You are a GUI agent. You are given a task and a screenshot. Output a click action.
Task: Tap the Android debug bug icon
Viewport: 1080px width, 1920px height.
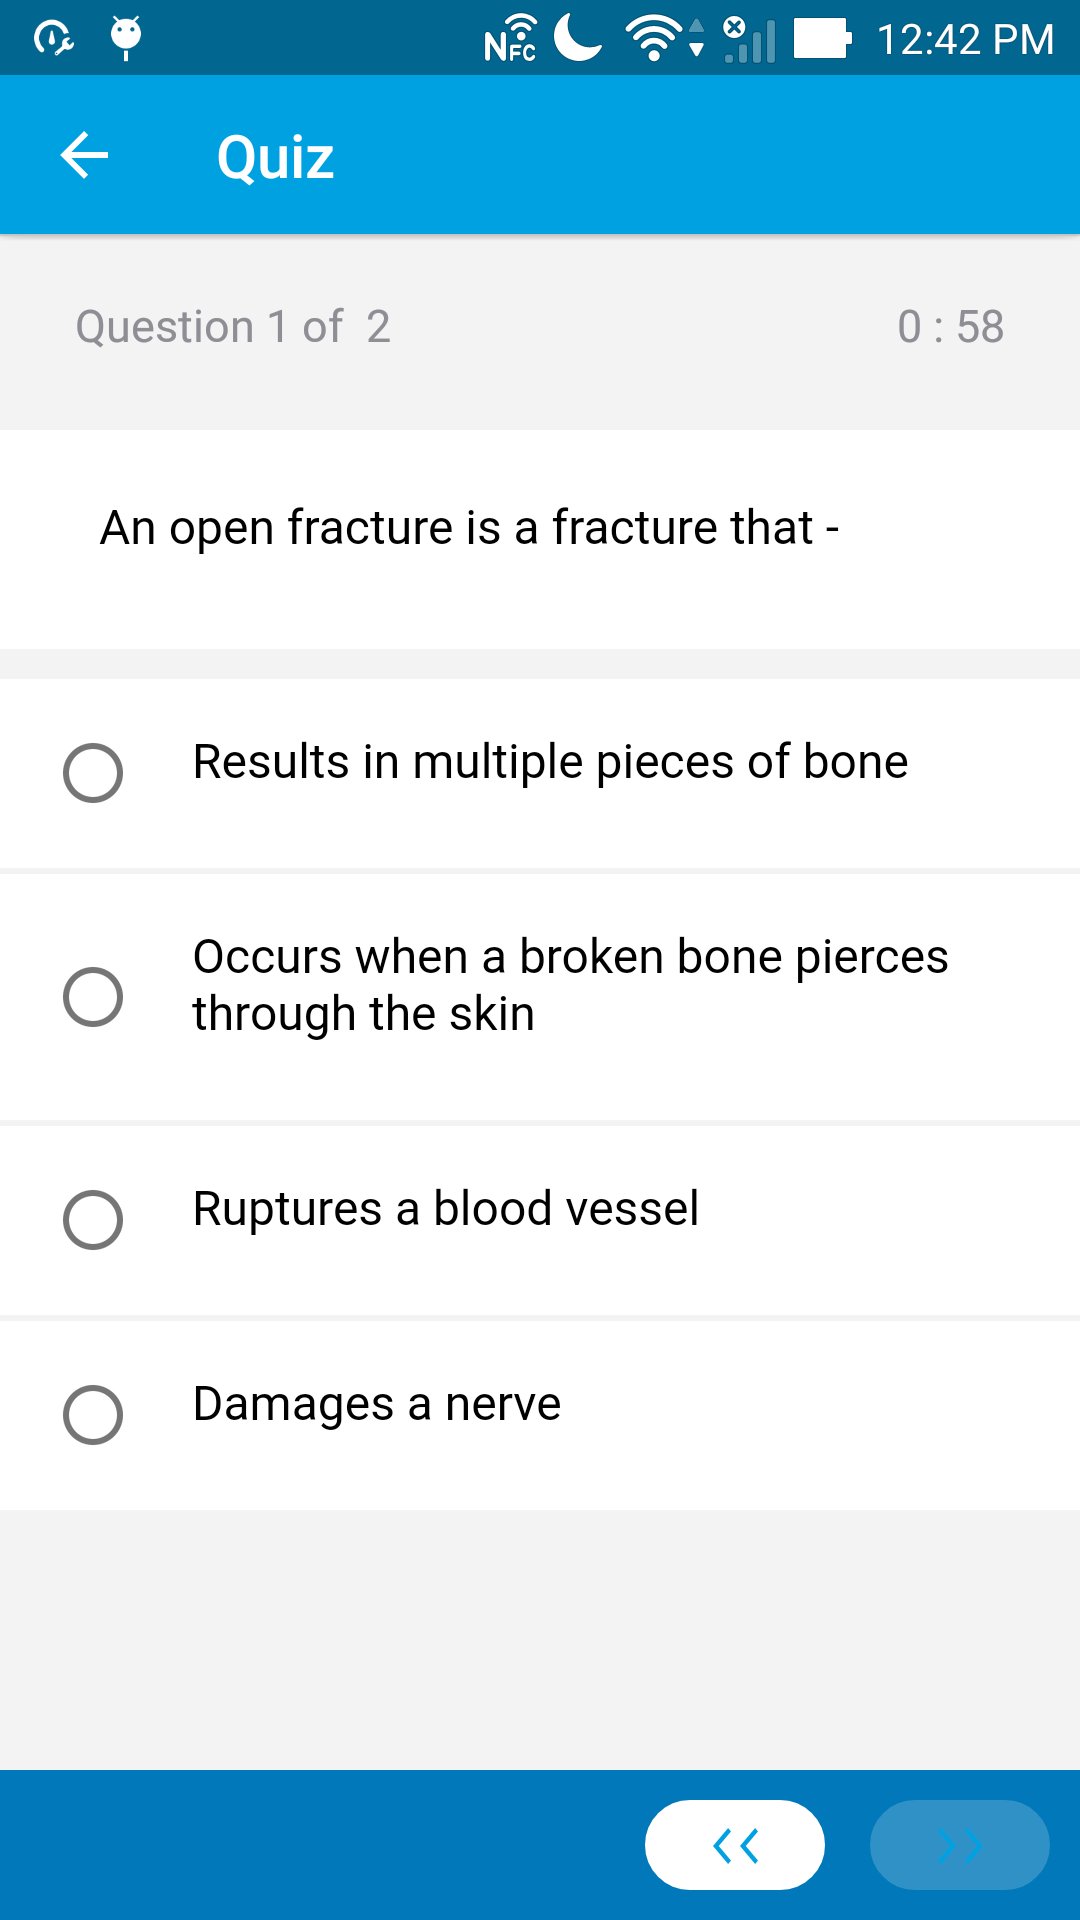click(x=126, y=38)
